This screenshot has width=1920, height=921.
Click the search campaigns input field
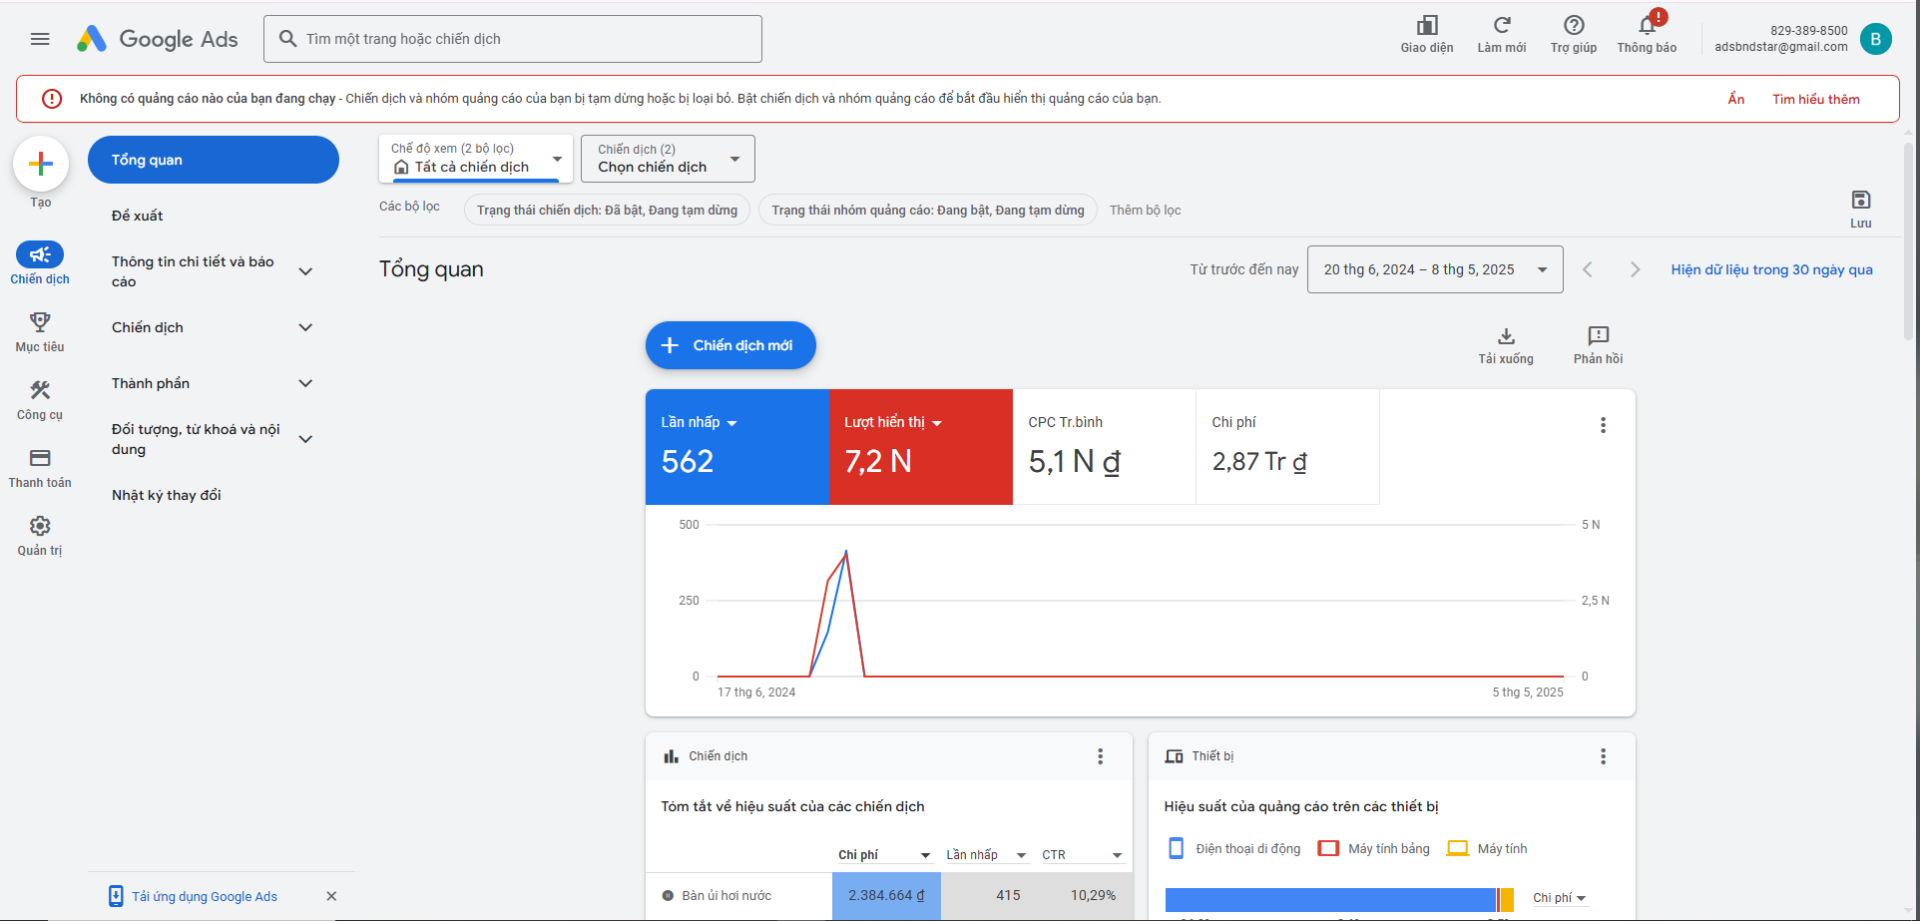(x=513, y=39)
